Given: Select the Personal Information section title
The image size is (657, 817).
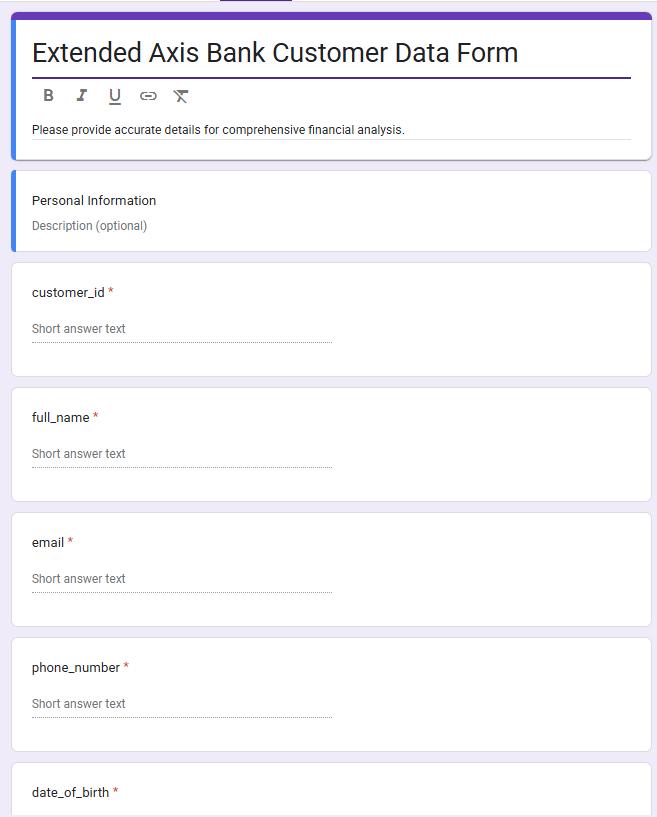Looking at the screenshot, I should point(94,201).
